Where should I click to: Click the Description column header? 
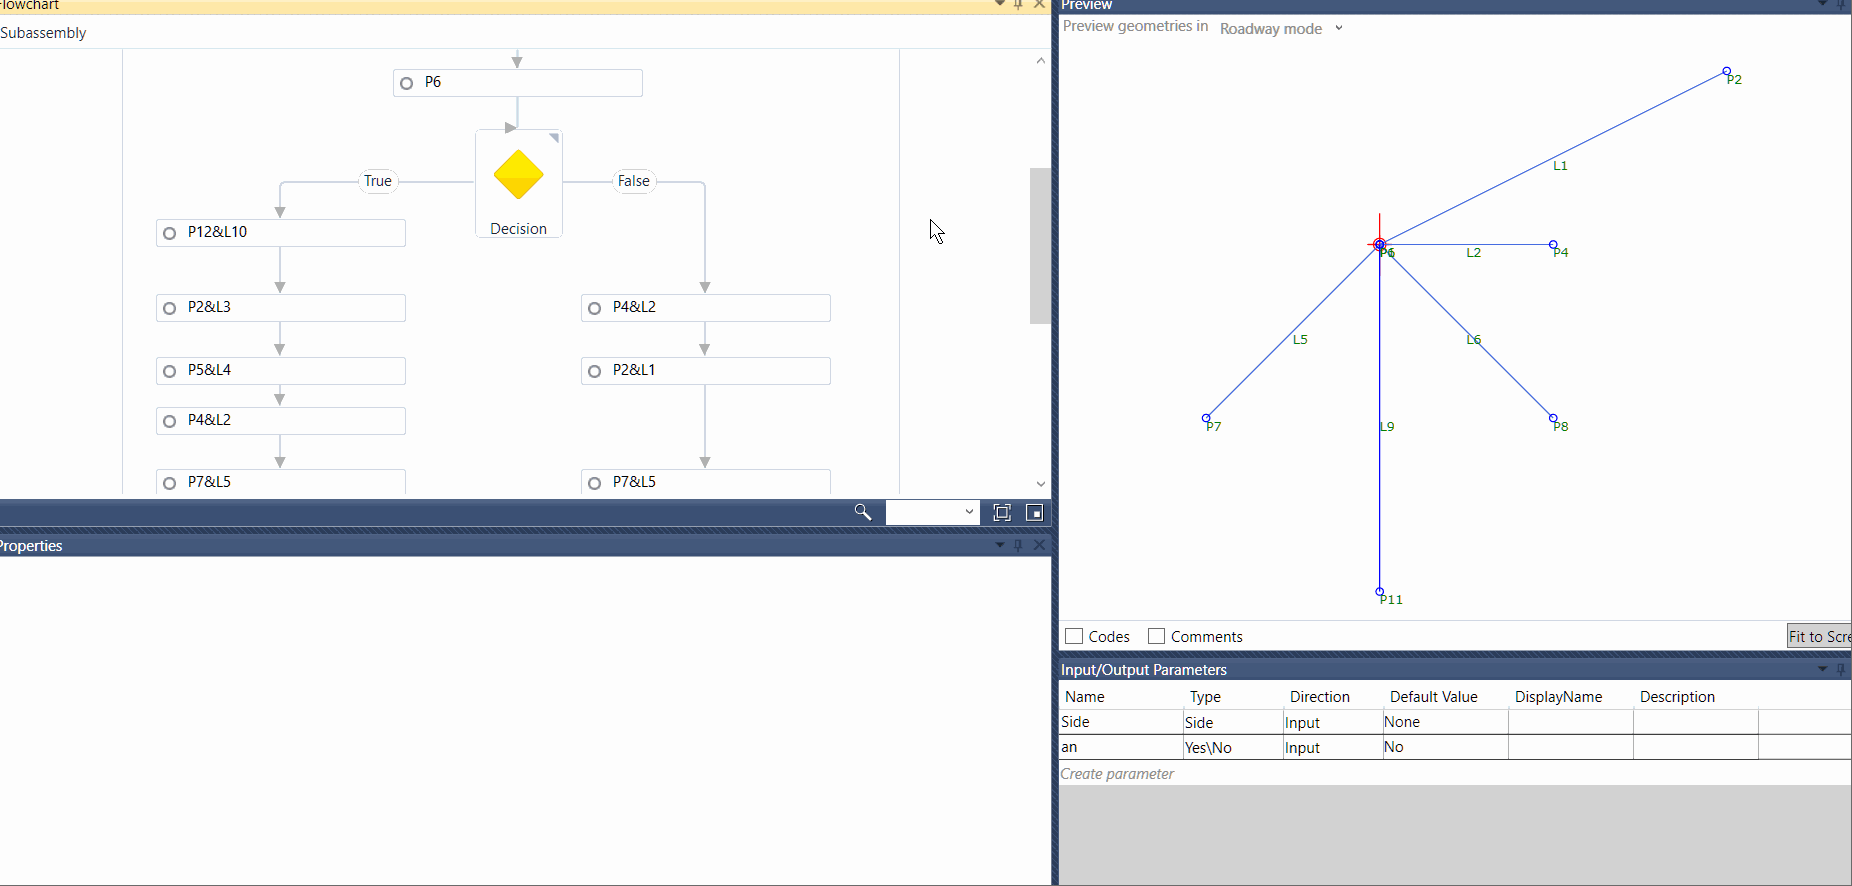coord(1677,697)
